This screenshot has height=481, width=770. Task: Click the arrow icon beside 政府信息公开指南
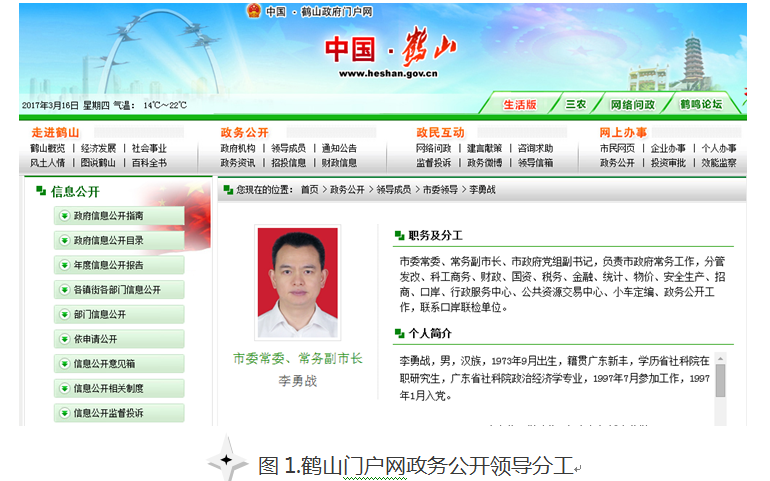pos(63,216)
